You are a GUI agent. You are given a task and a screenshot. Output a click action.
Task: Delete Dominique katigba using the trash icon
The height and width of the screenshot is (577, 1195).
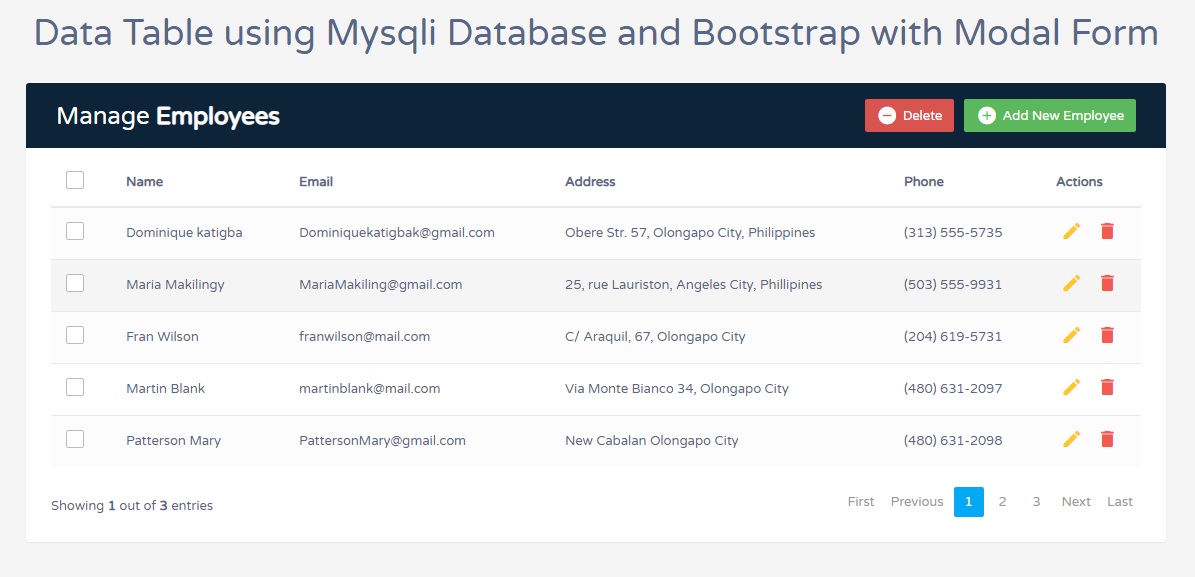coord(1107,231)
